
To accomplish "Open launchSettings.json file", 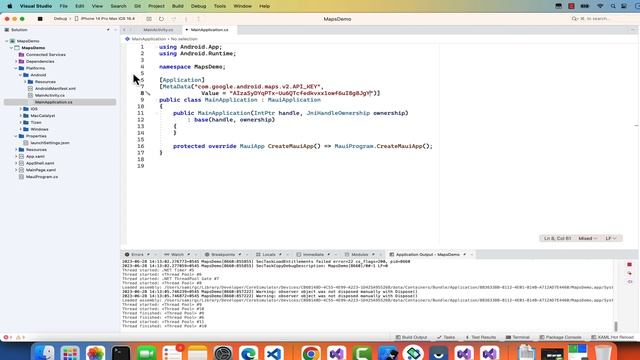I will (50, 143).
